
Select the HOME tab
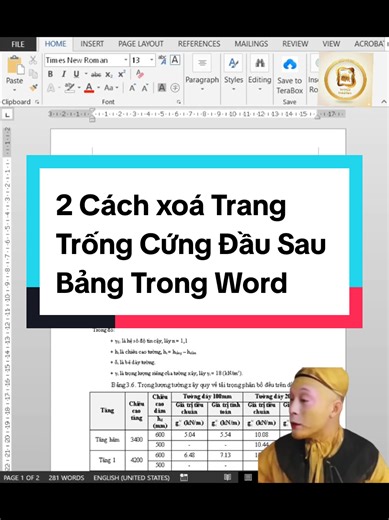(x=55, y=44)
